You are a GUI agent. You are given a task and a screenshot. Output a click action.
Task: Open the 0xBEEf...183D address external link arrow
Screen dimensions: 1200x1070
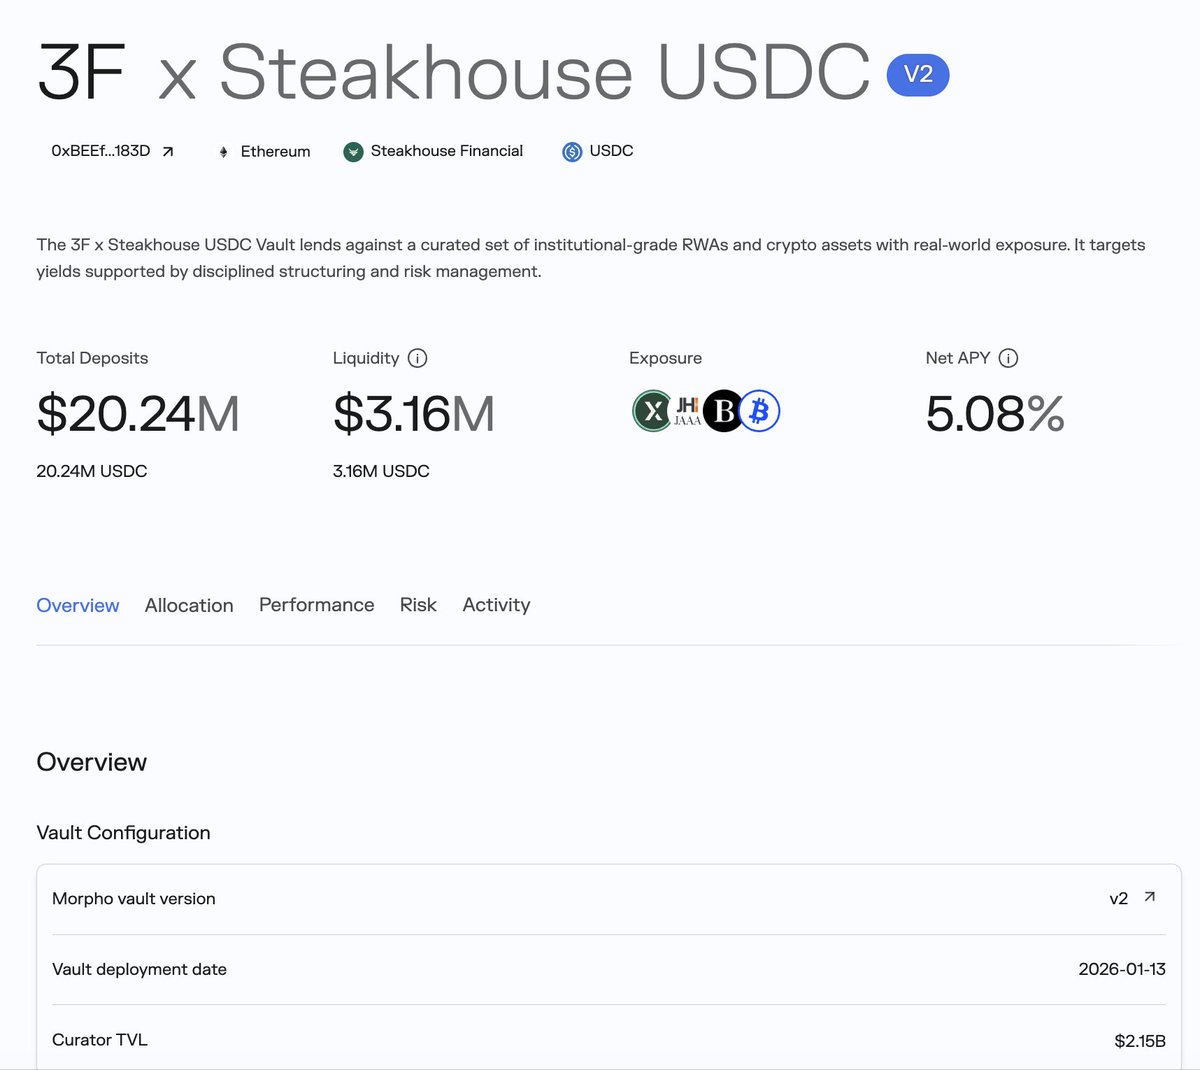click(x=168, y=151)
